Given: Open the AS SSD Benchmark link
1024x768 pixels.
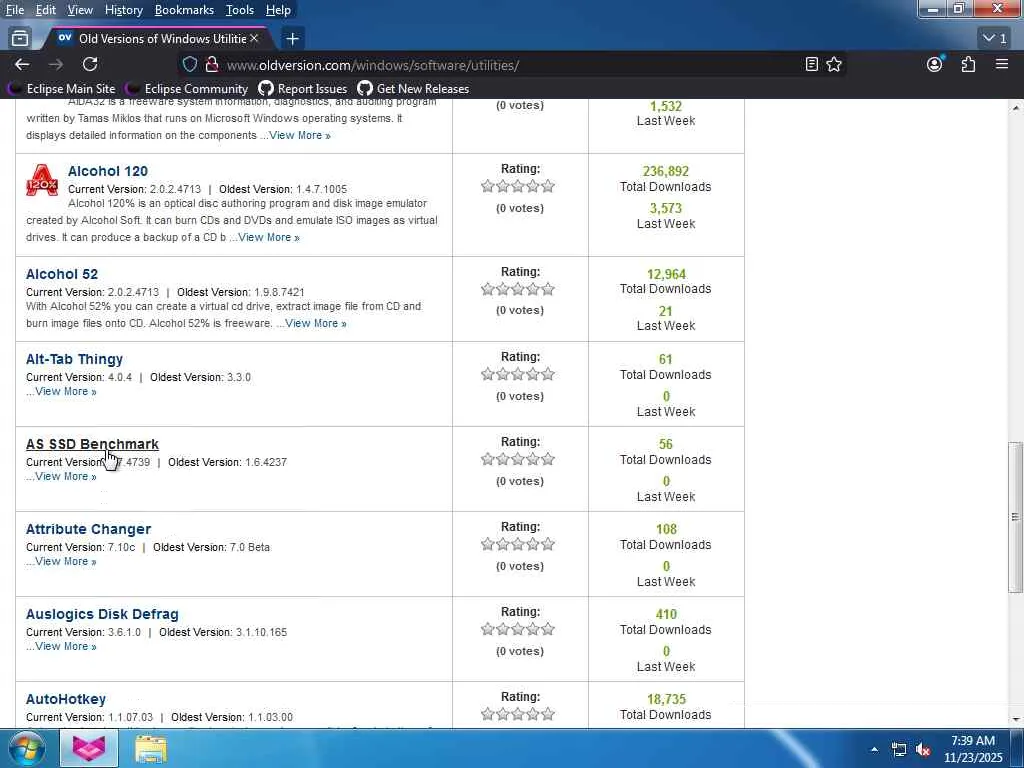Looking at the screenshot, I should [x=92, y=444].
